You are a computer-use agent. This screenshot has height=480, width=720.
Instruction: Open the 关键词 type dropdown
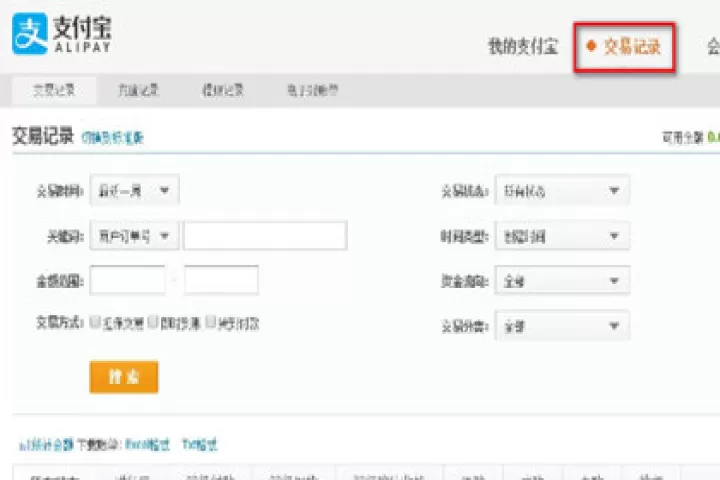(134, 236)
